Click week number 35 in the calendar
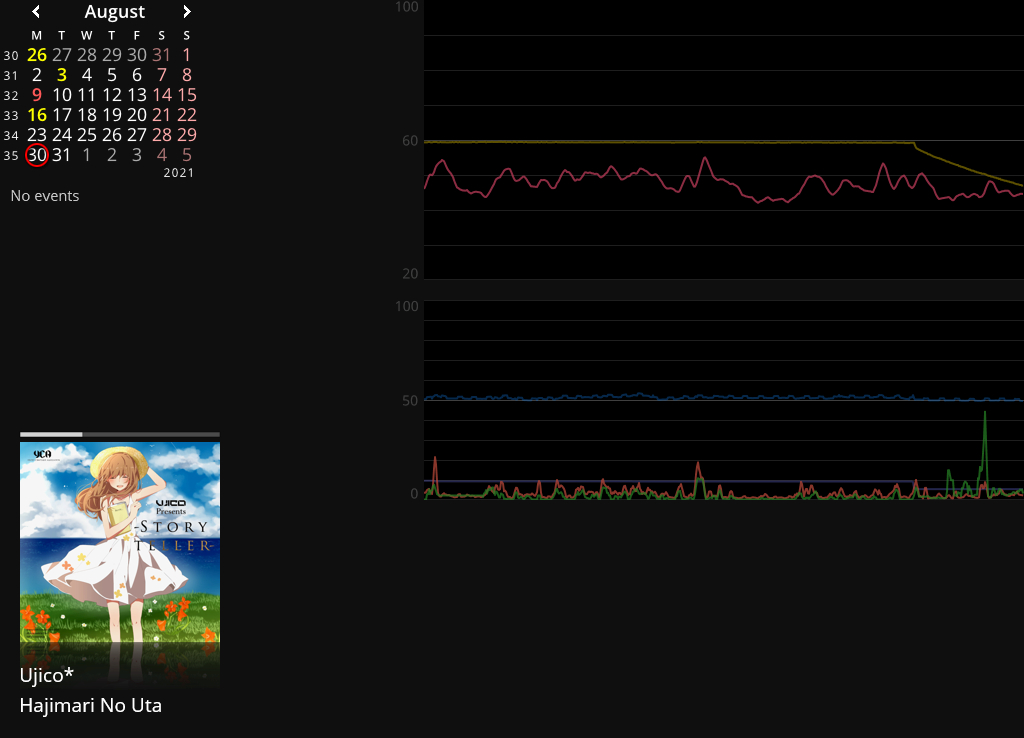This screenshot has width=1024, height=738. click(11, 155)
